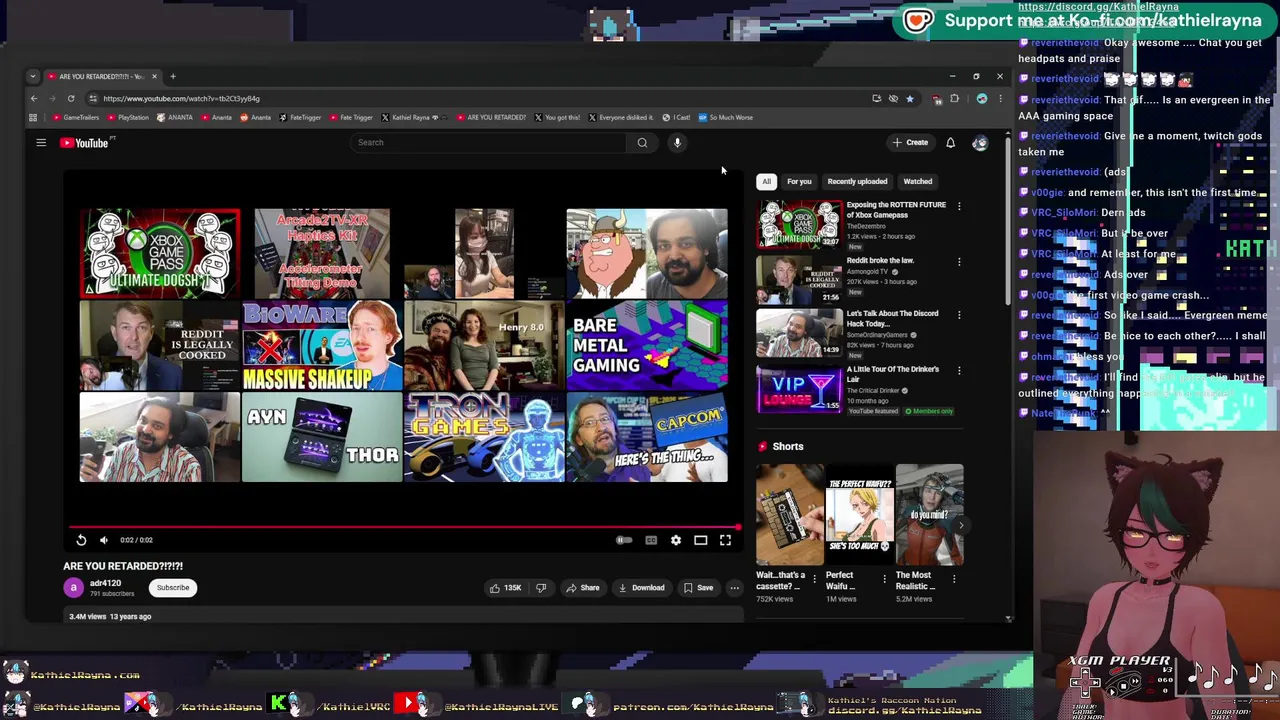The width and height of the screenshot is (1280, 720).
Task: Open the Create button
Action: point(911,143)
